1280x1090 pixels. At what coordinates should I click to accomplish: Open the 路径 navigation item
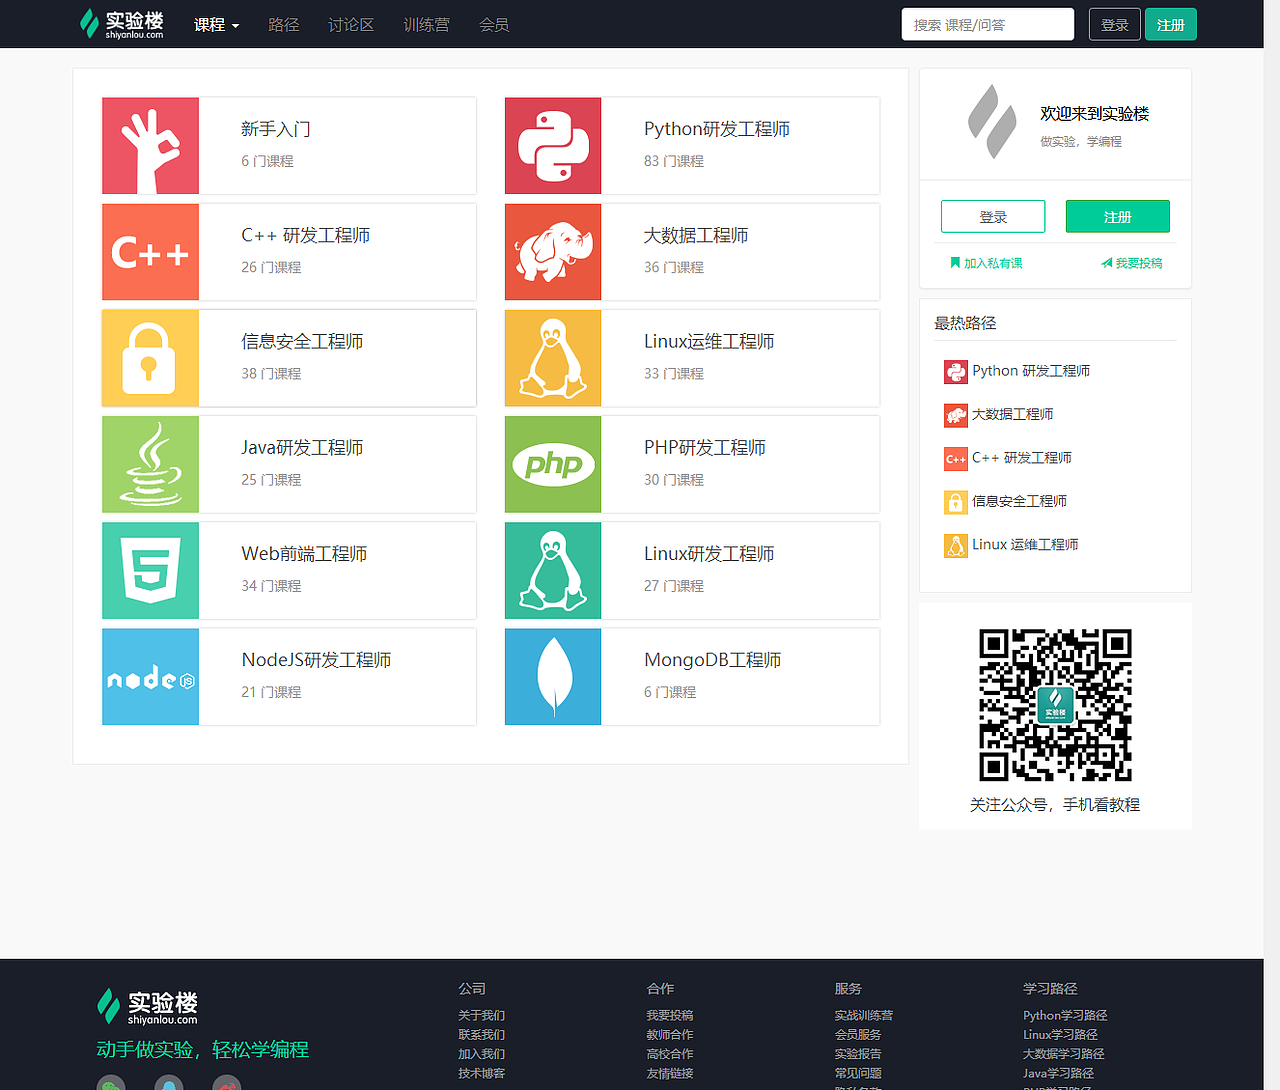pos(283,24)
